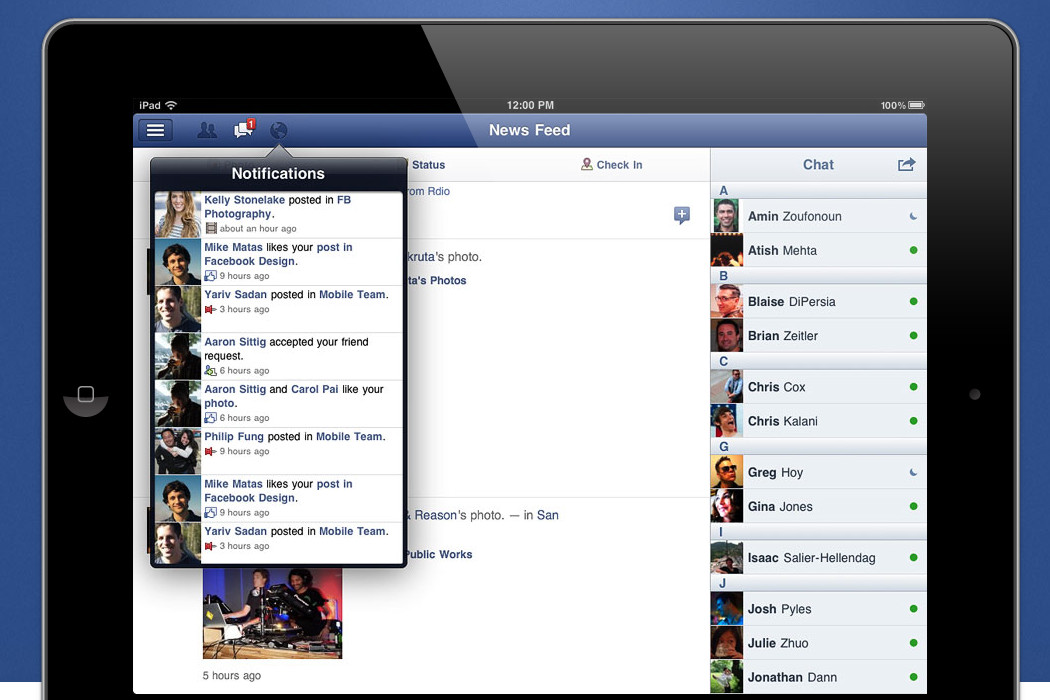Chat with Gina Jones
1050x700 pixels.
[x=818, y=506]
